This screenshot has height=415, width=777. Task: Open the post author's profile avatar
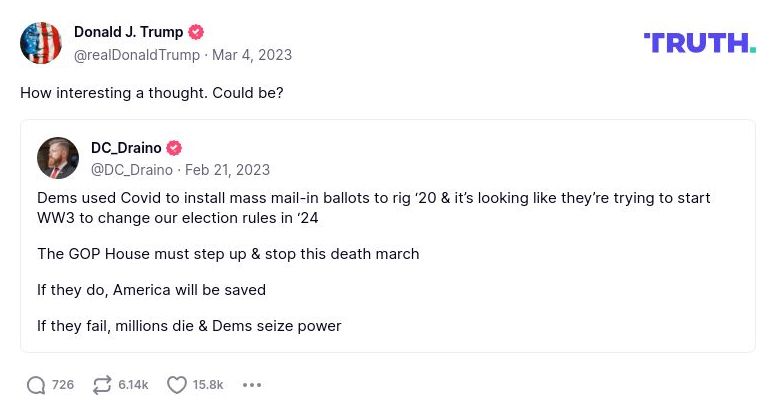pos(41,42)
